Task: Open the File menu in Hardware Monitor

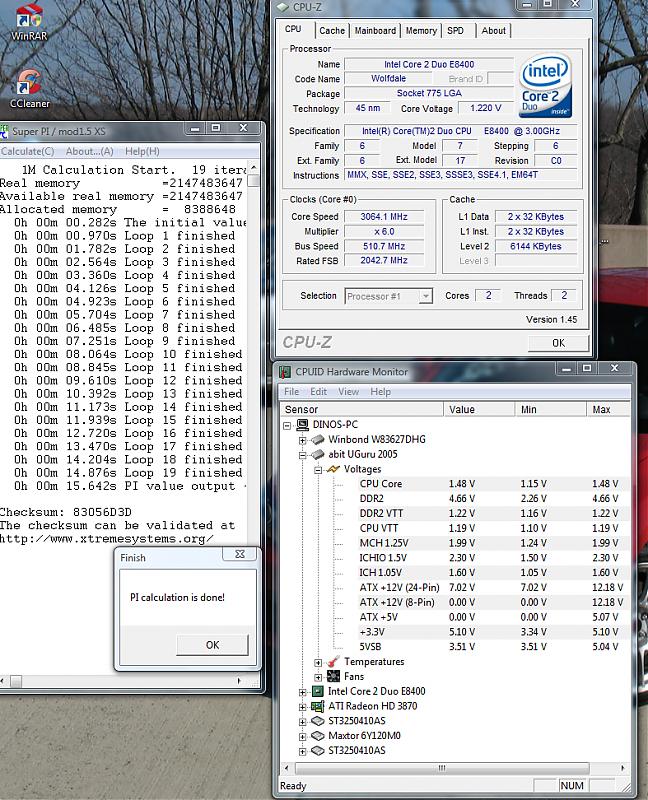Action: point(292,392)
